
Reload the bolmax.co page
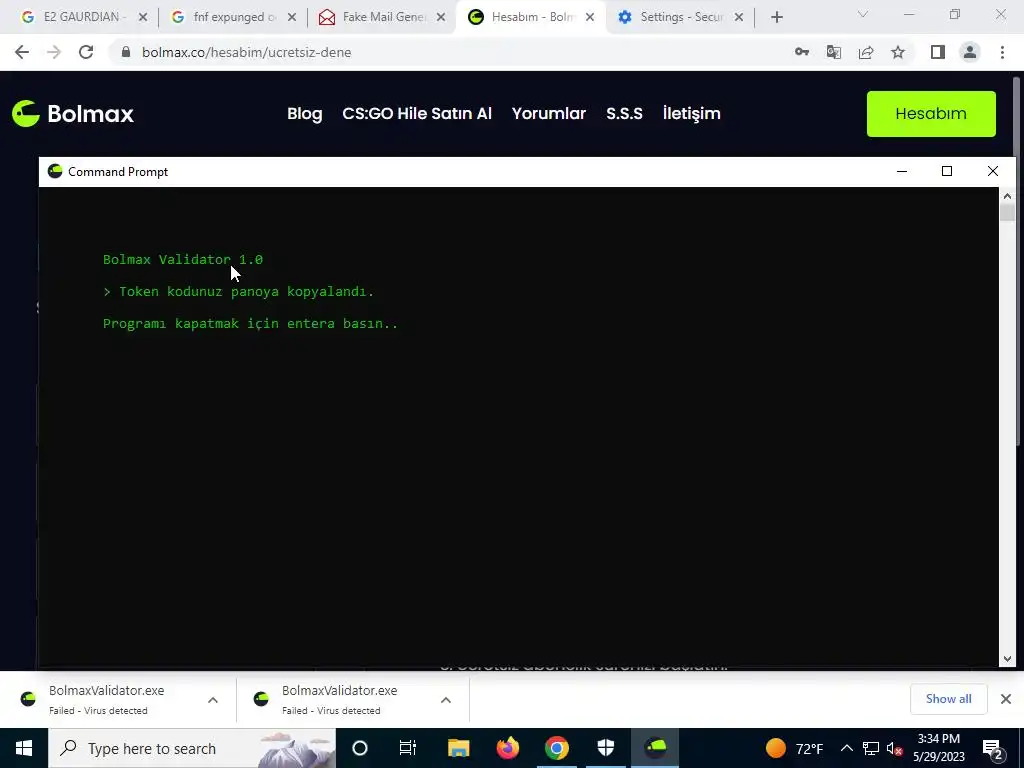[86, 52]
